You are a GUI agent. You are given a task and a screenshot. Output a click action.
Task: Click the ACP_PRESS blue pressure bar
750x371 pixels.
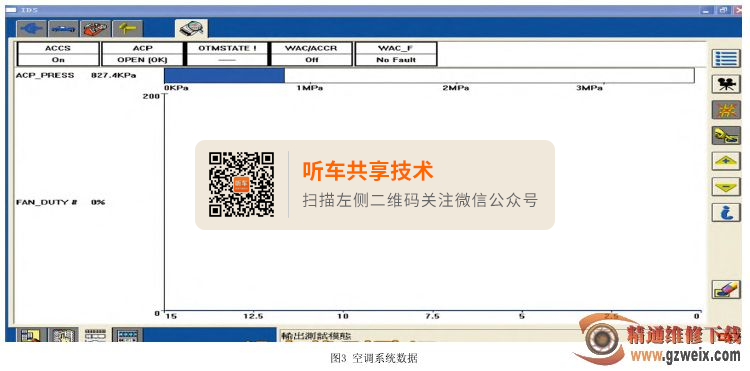[224, 76]
